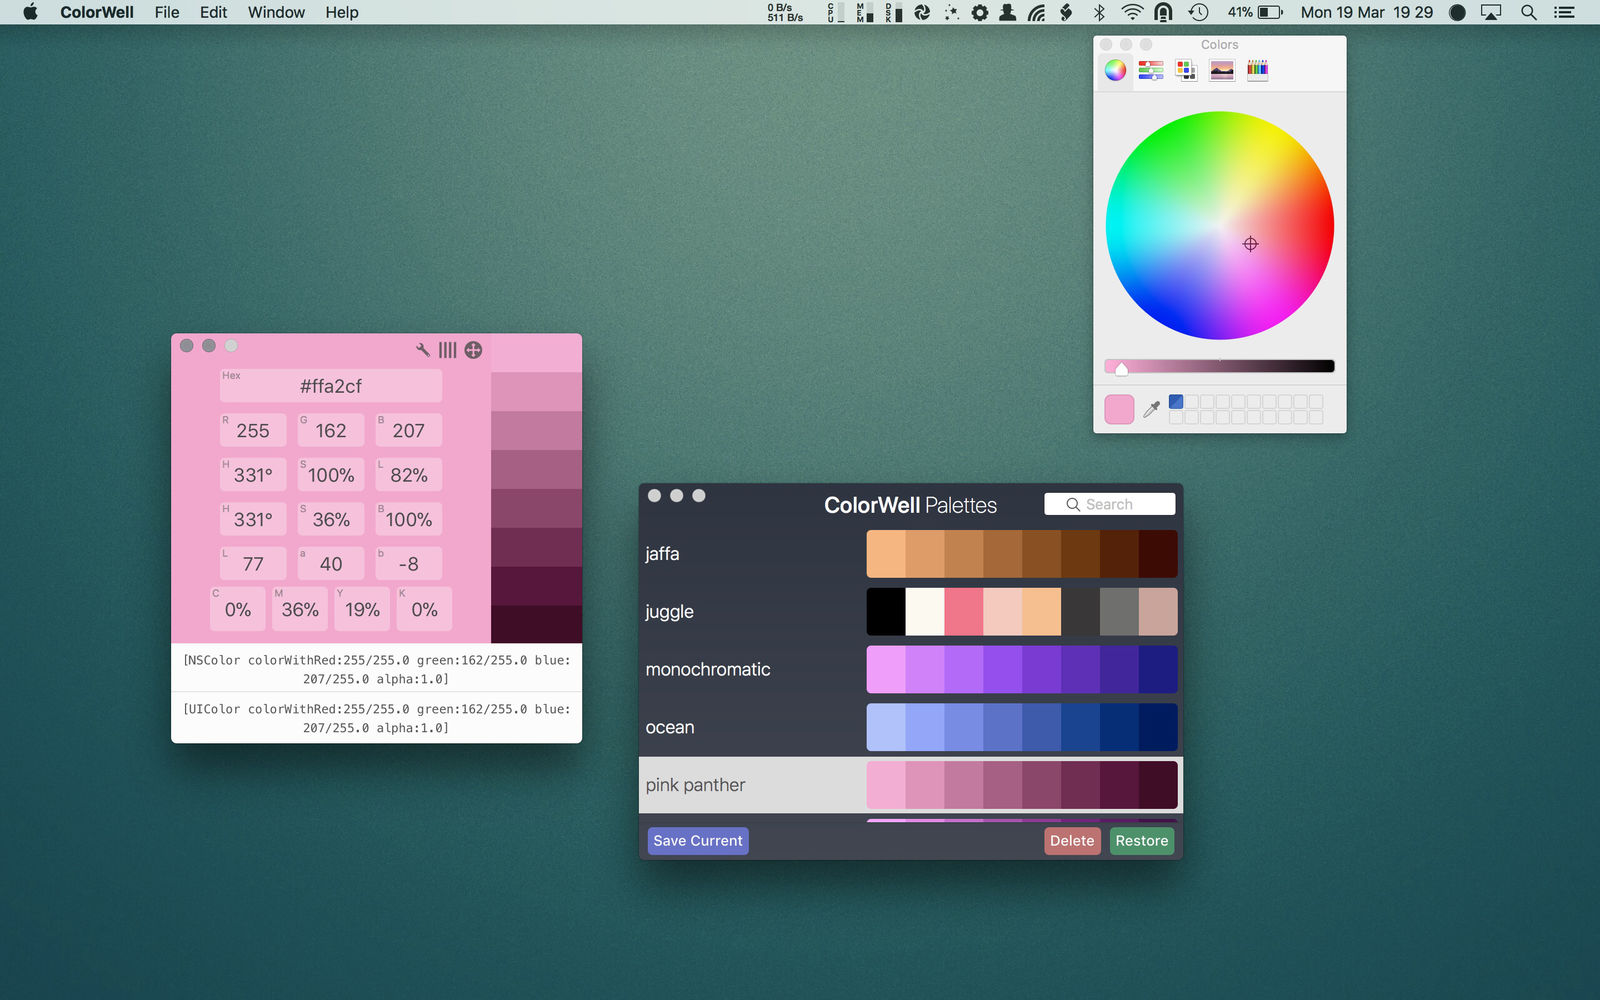Click the Restore button
The image size is (1600, 1000).
(x=1142, y=841)
